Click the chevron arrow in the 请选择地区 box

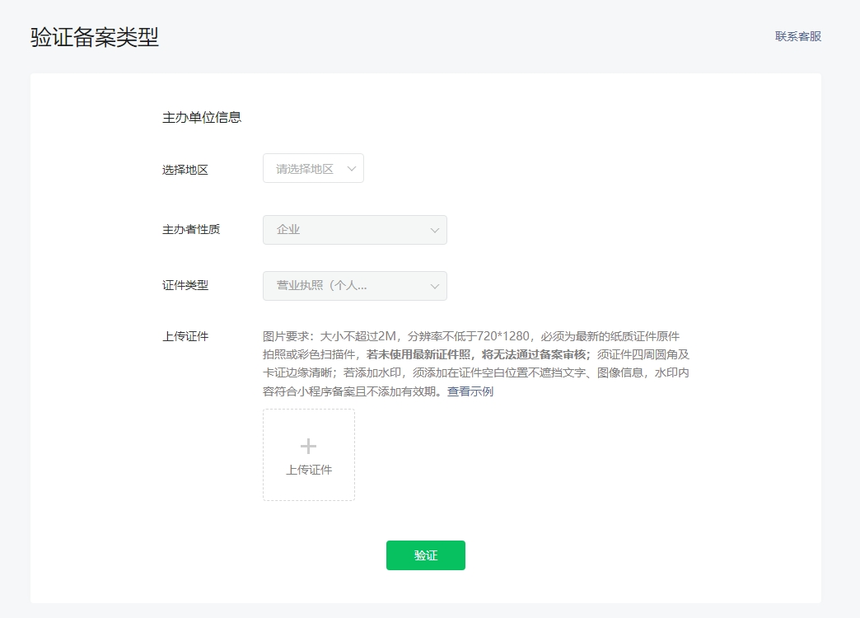pos(351,169)
